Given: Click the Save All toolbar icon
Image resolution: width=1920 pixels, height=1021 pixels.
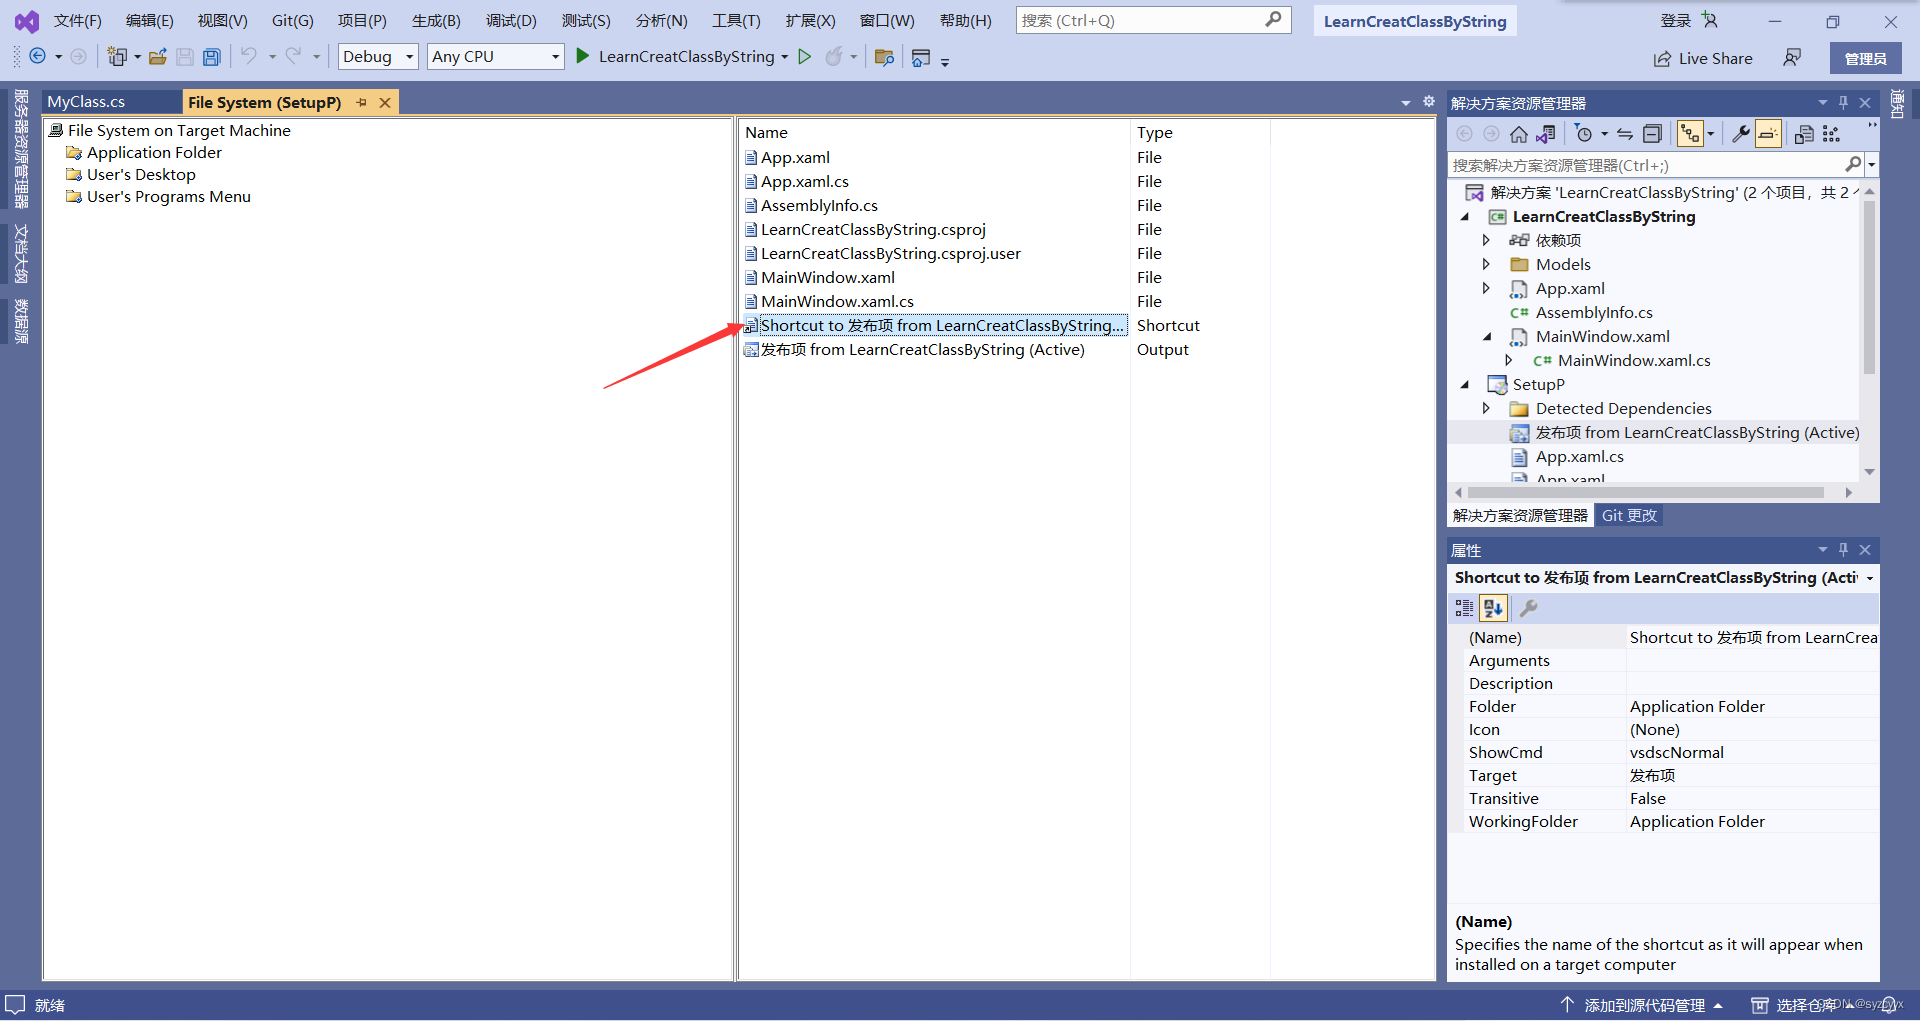Looking at the screenshot, I should coord(211,56).
